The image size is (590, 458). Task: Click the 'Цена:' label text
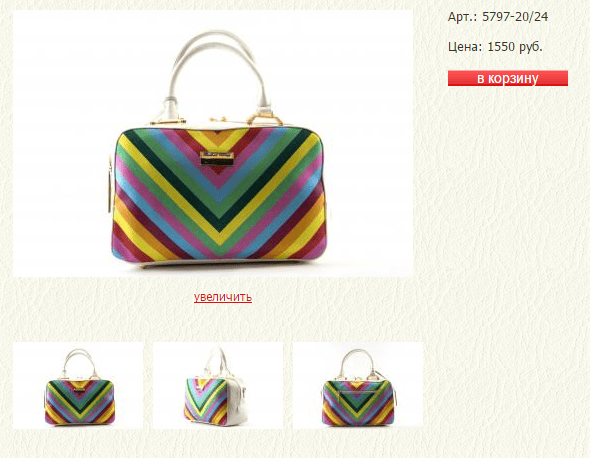click(x=465, y=47)
